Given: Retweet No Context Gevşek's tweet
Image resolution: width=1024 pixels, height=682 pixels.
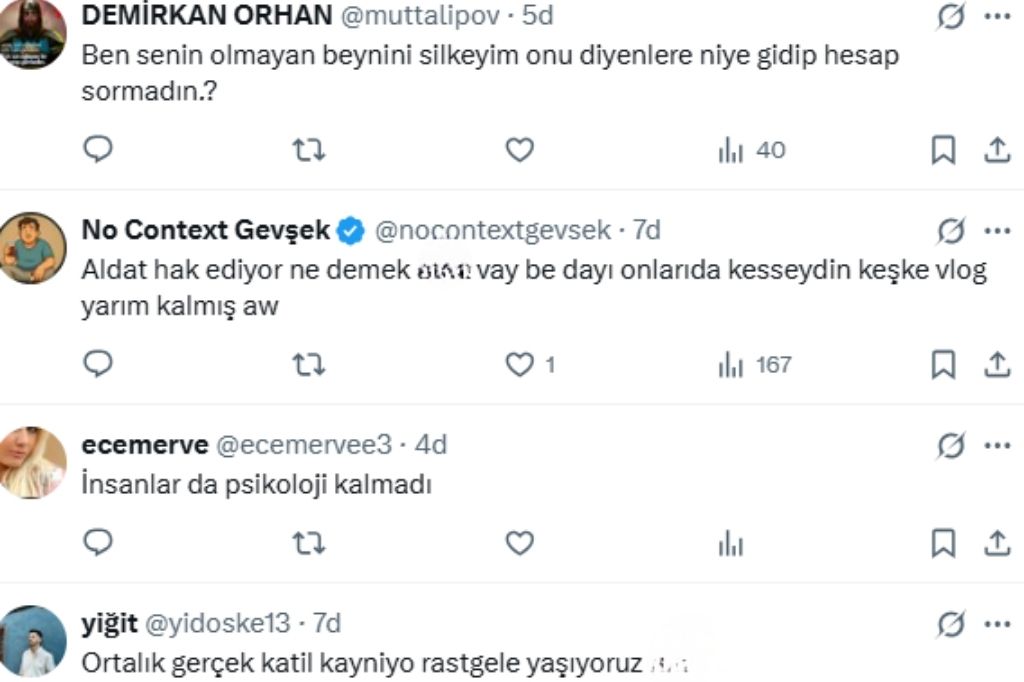Looking at the screenshot, I should pyautogui.click(x=308, y=365).
